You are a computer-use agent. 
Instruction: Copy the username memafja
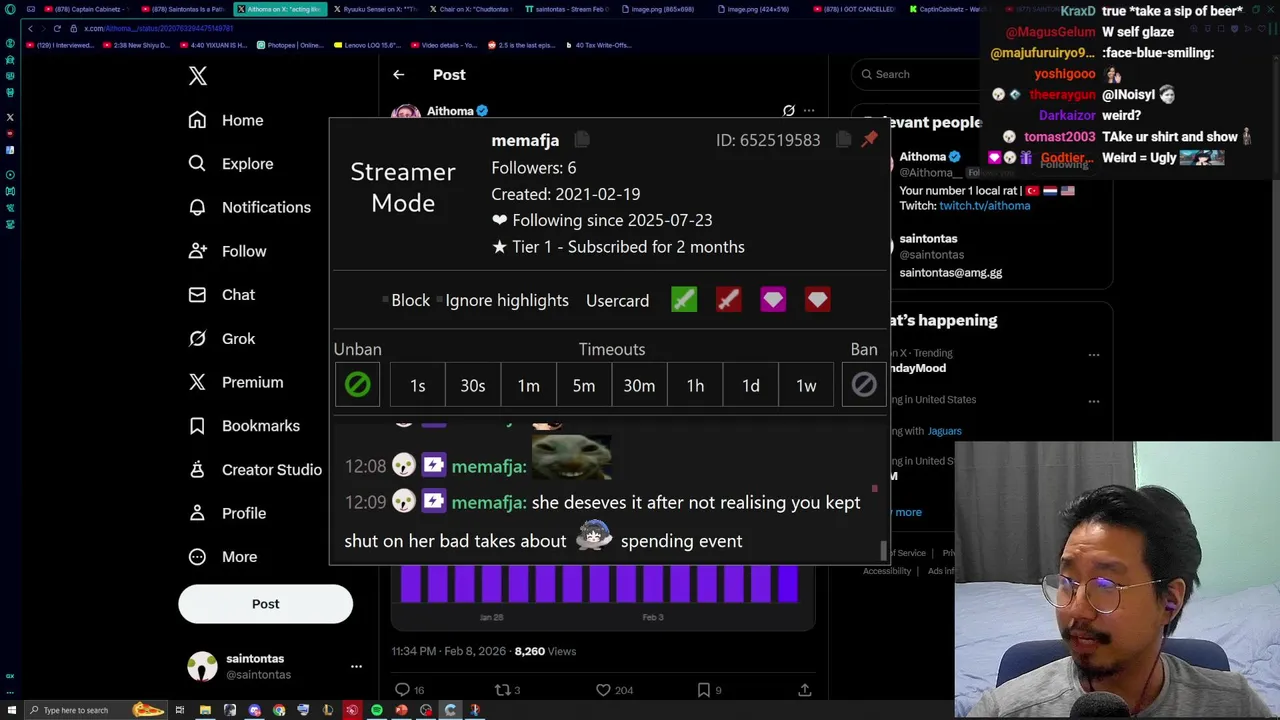pos(581,140)
